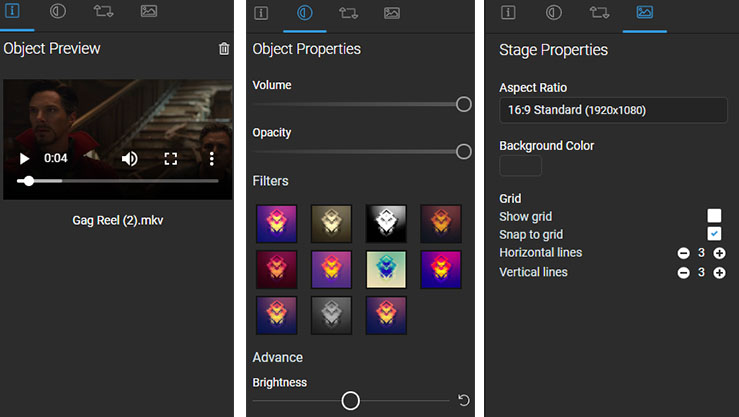The width and height of the screenshot is (739, 417).
Task: Increase Vertical lines with plus button
Action: [x=719, y=273]
